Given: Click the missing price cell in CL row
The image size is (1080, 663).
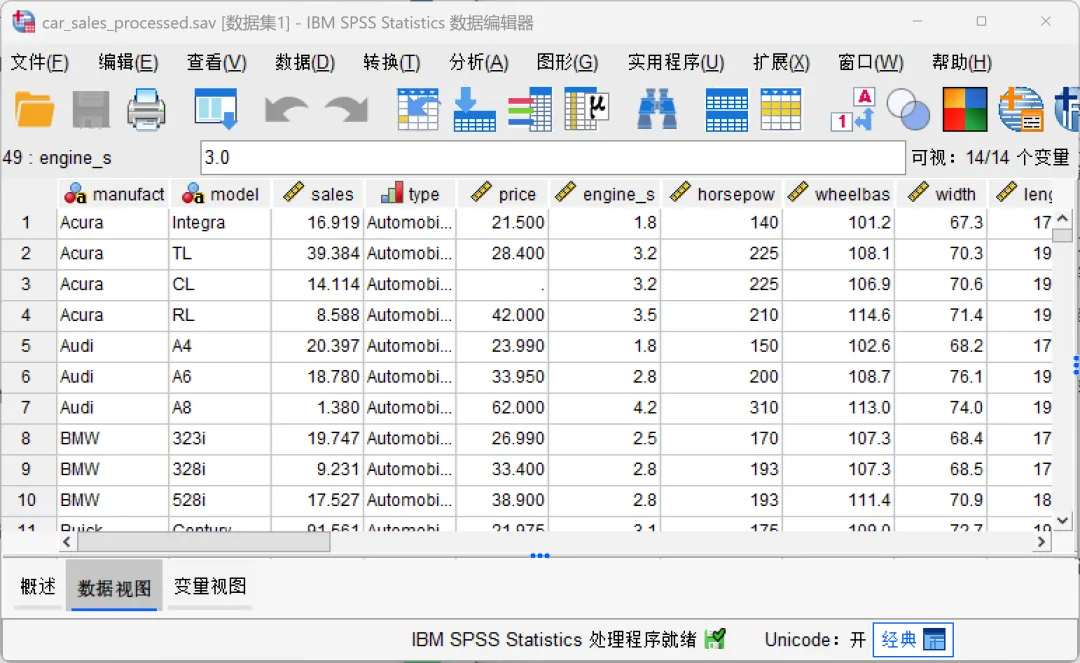Looking at the screenshot, I should coord(502,284).
